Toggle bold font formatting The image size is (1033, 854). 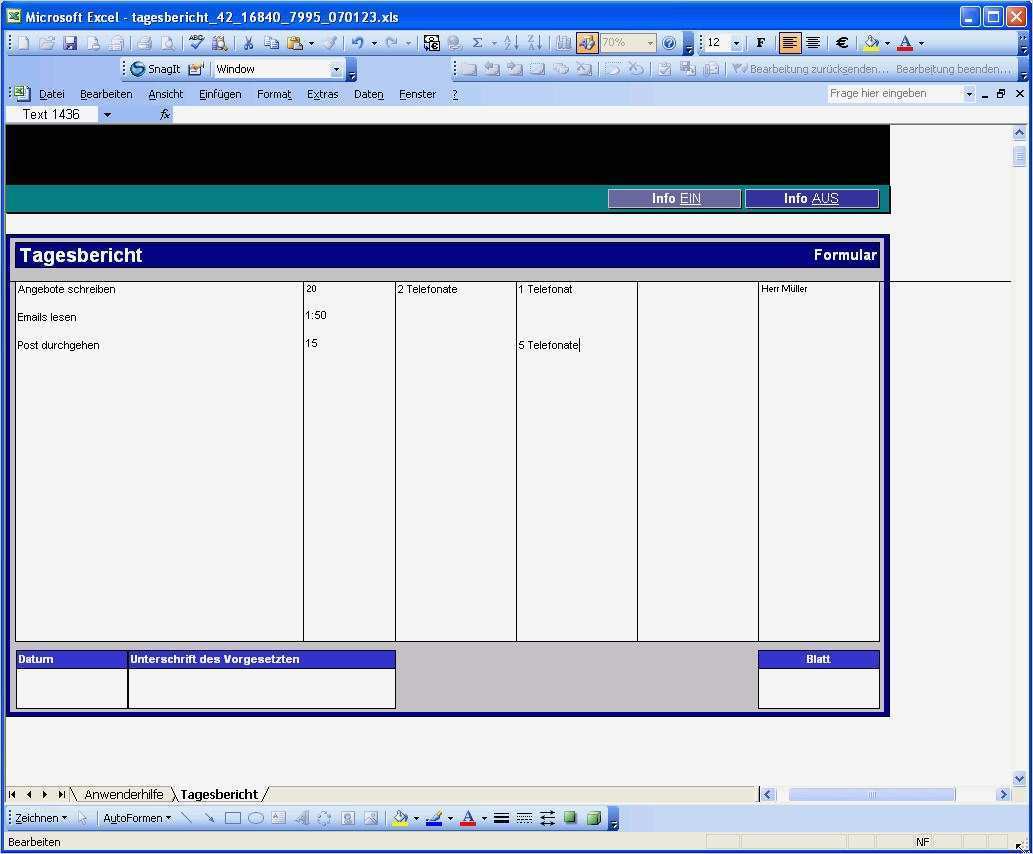point(760,43)
